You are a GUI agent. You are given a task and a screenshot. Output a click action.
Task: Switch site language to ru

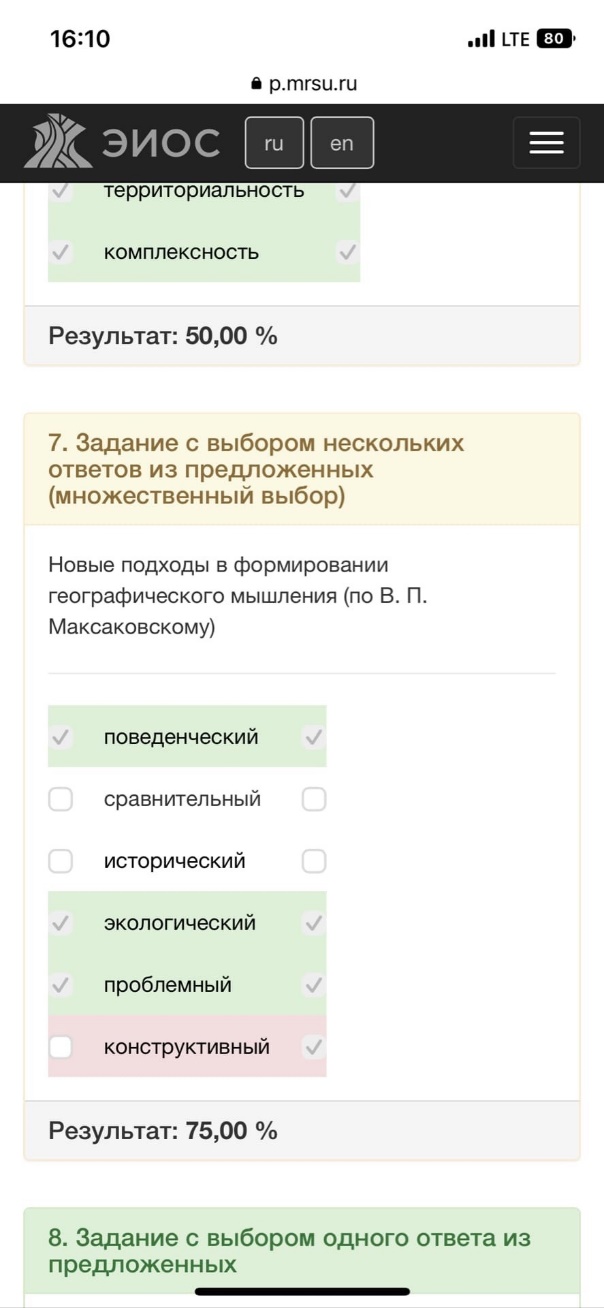pos(274,143)
